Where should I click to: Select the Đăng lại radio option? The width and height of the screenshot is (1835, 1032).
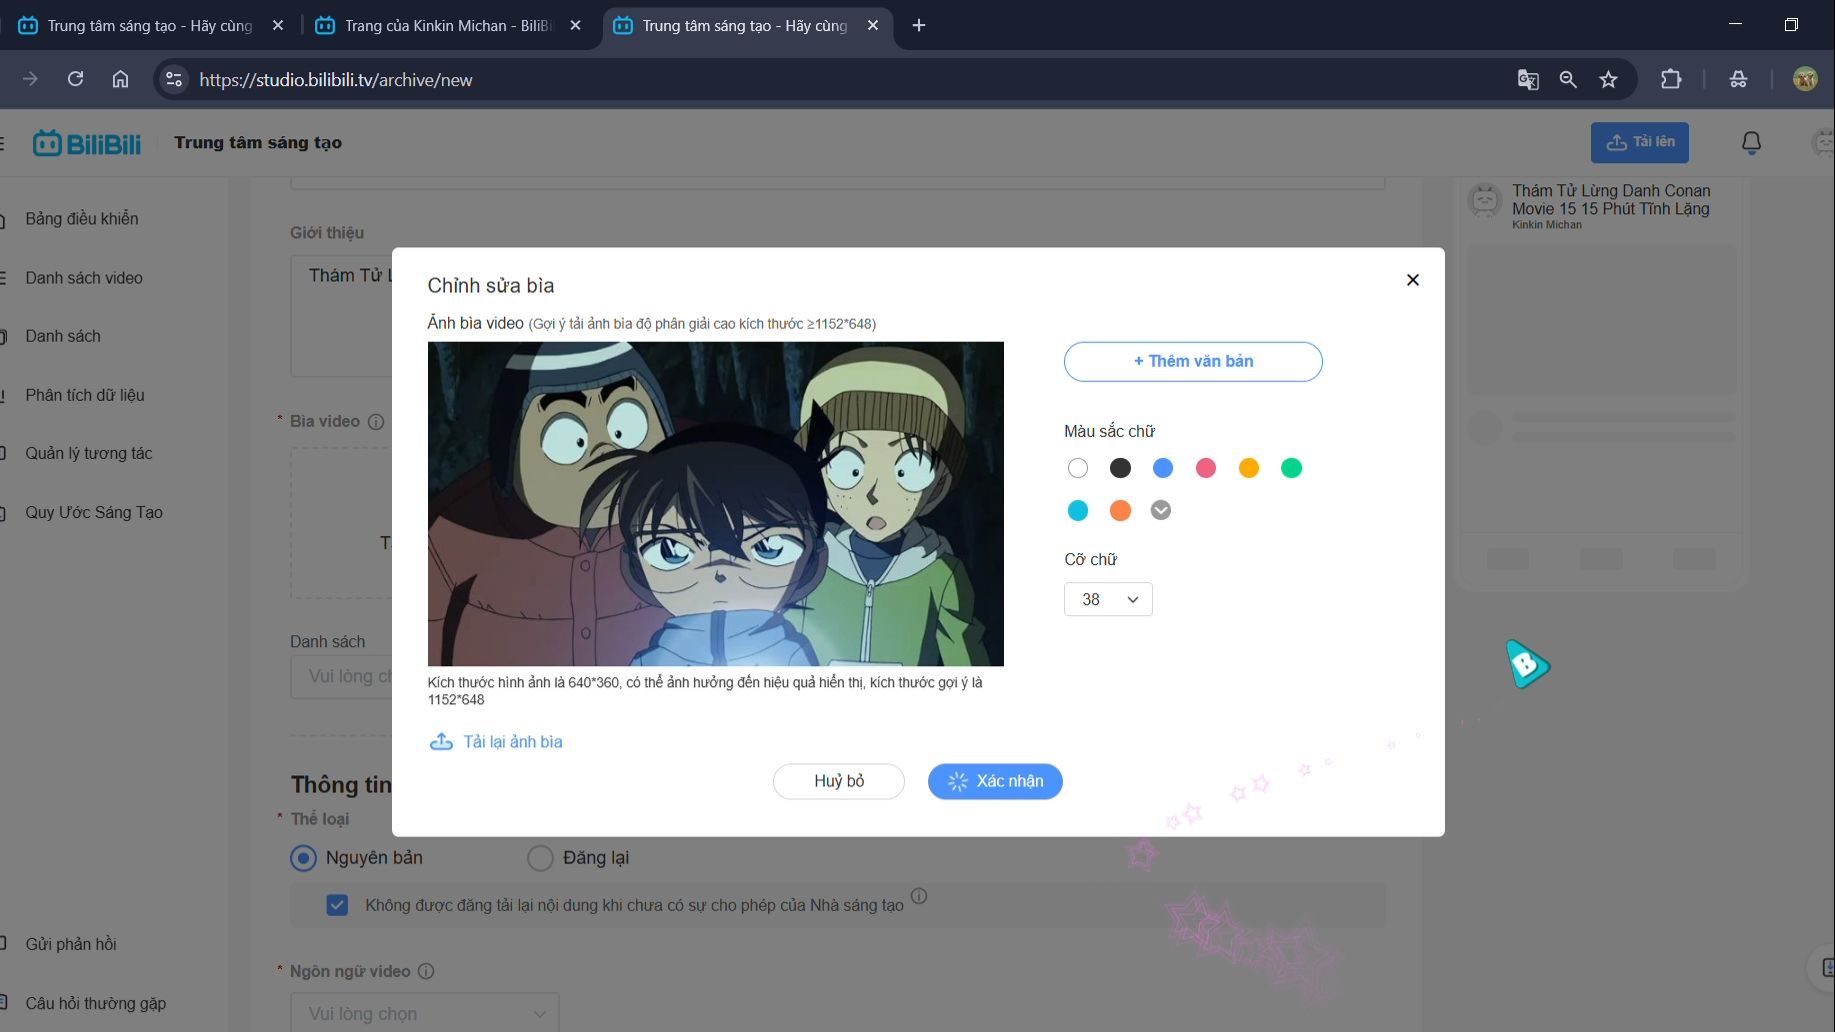pyautogui.click(x=540, y=858)
